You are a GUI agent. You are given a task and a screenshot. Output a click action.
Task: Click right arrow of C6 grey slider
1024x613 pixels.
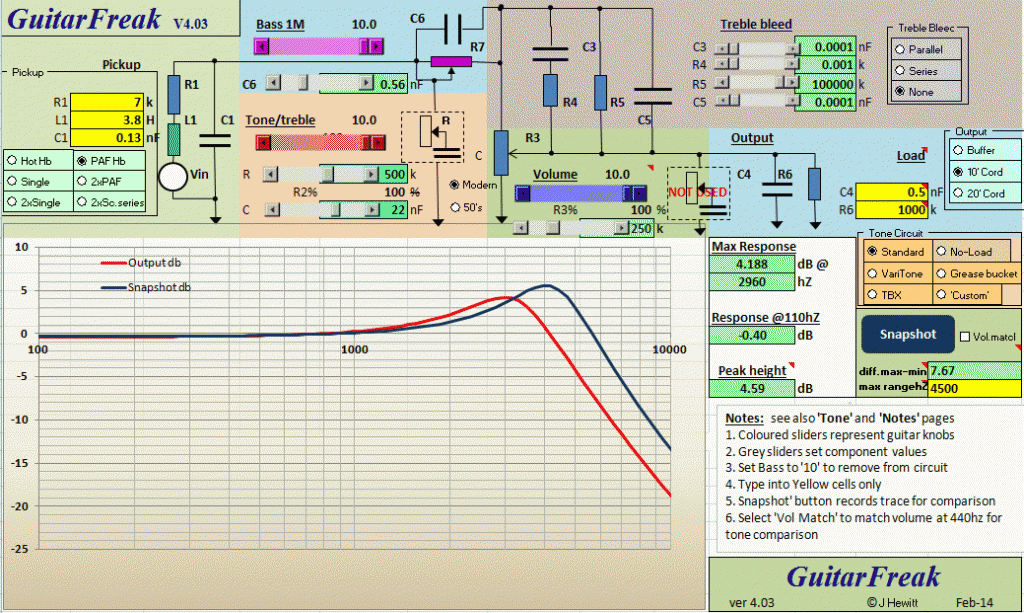pos(366,83)
